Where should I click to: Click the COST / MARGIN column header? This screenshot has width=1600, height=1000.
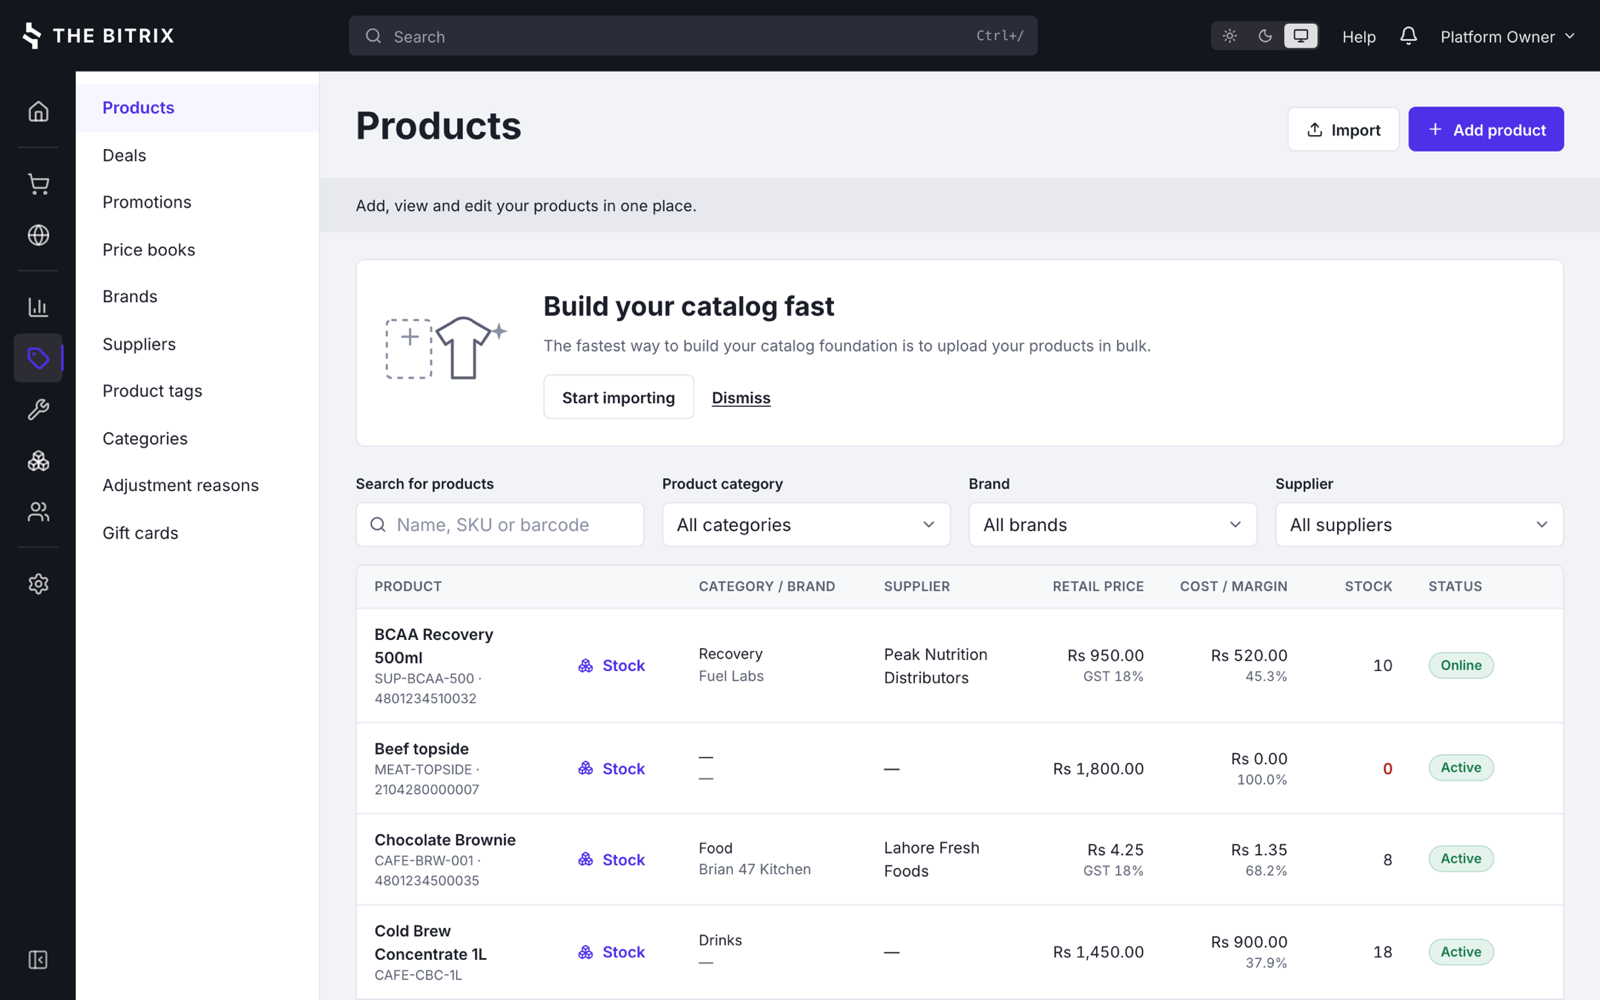tap(1233, 587)
